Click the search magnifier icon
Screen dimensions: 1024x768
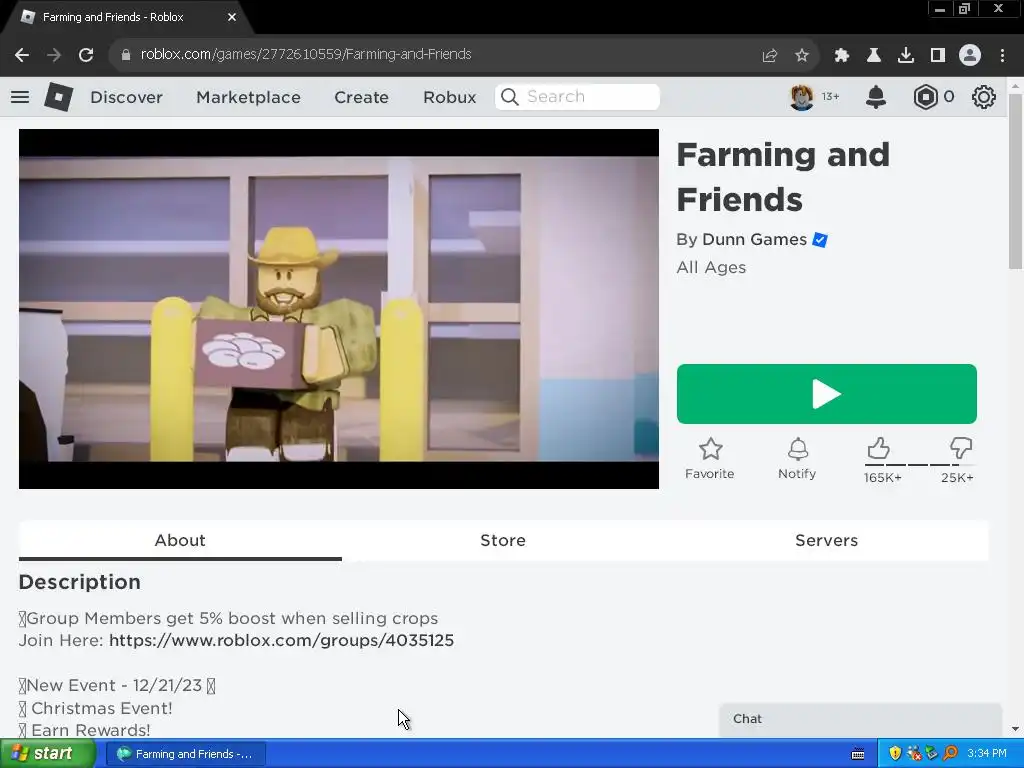509,97
